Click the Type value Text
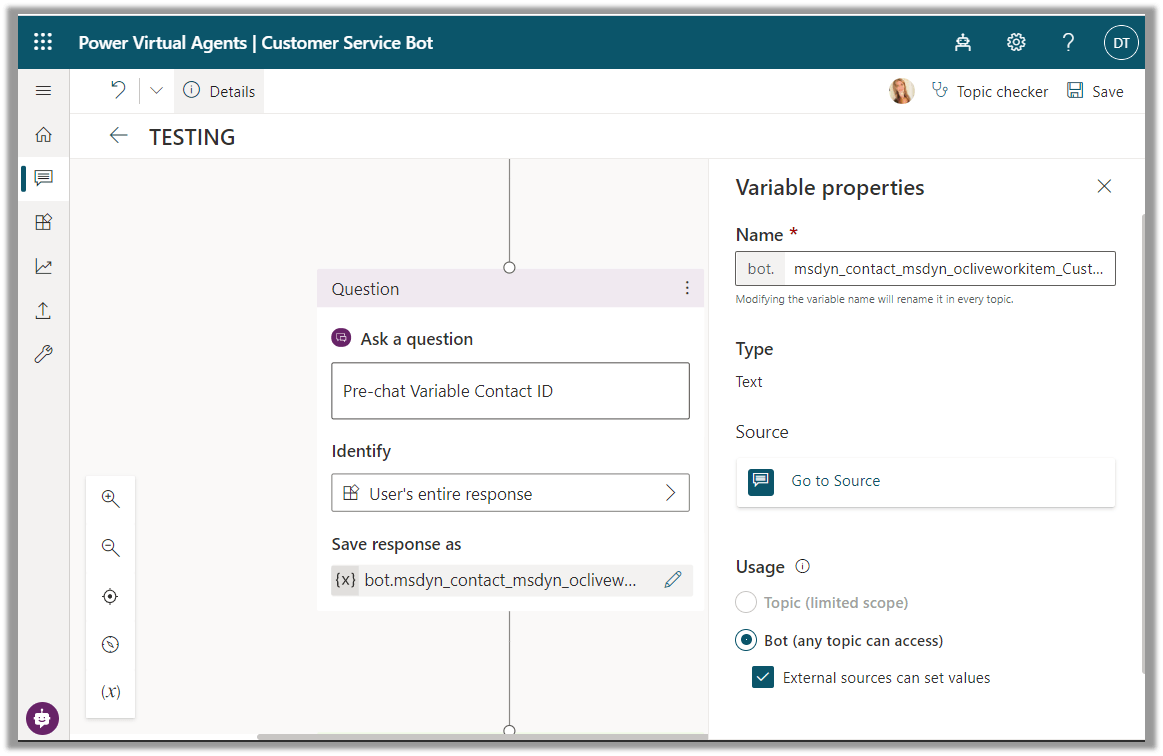 [749, 381]
